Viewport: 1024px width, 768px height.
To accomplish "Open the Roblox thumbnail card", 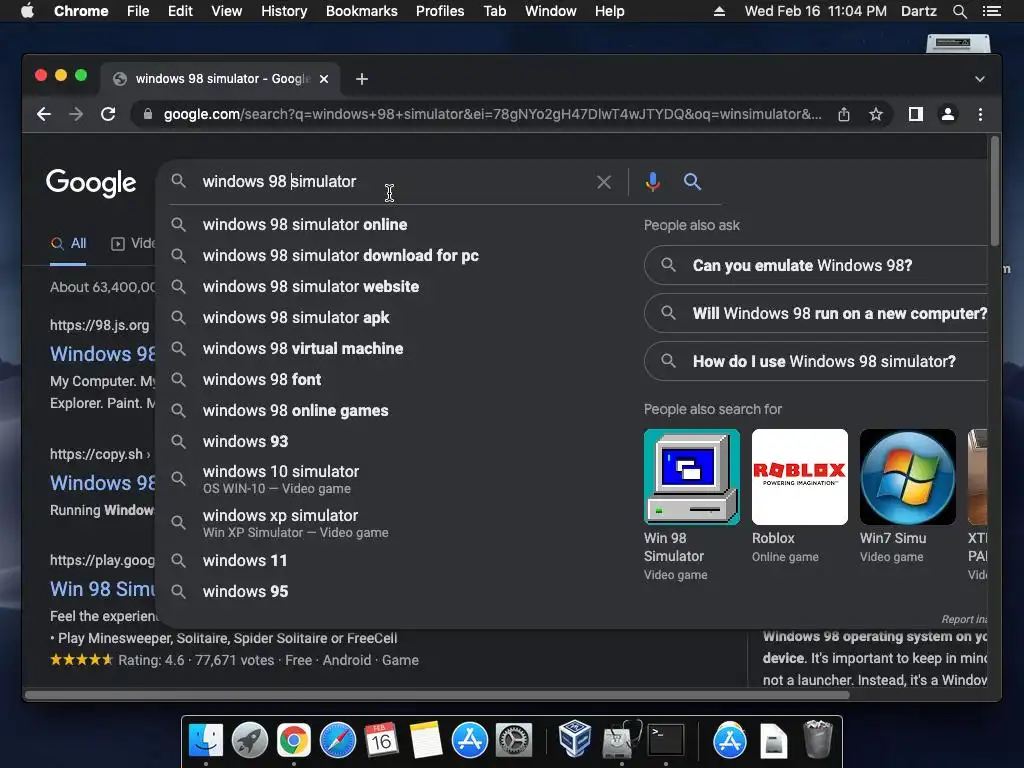I will [799, 477].
